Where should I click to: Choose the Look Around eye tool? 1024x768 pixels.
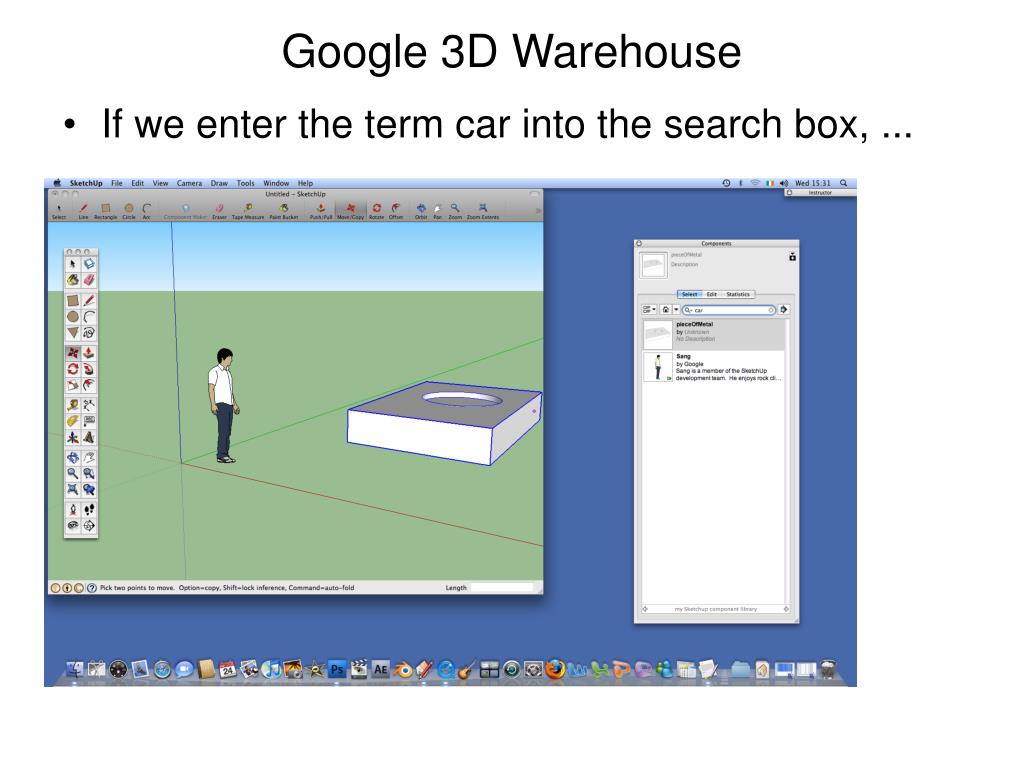point(72,526)
